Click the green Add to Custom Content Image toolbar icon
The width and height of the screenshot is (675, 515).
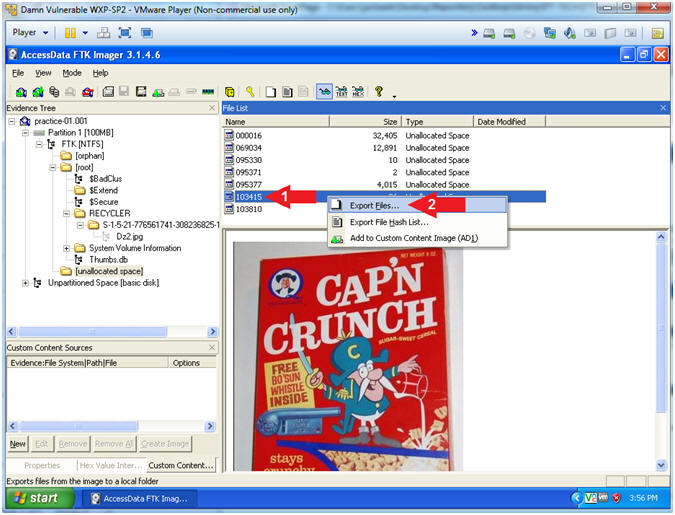click(x=158, y=92)
